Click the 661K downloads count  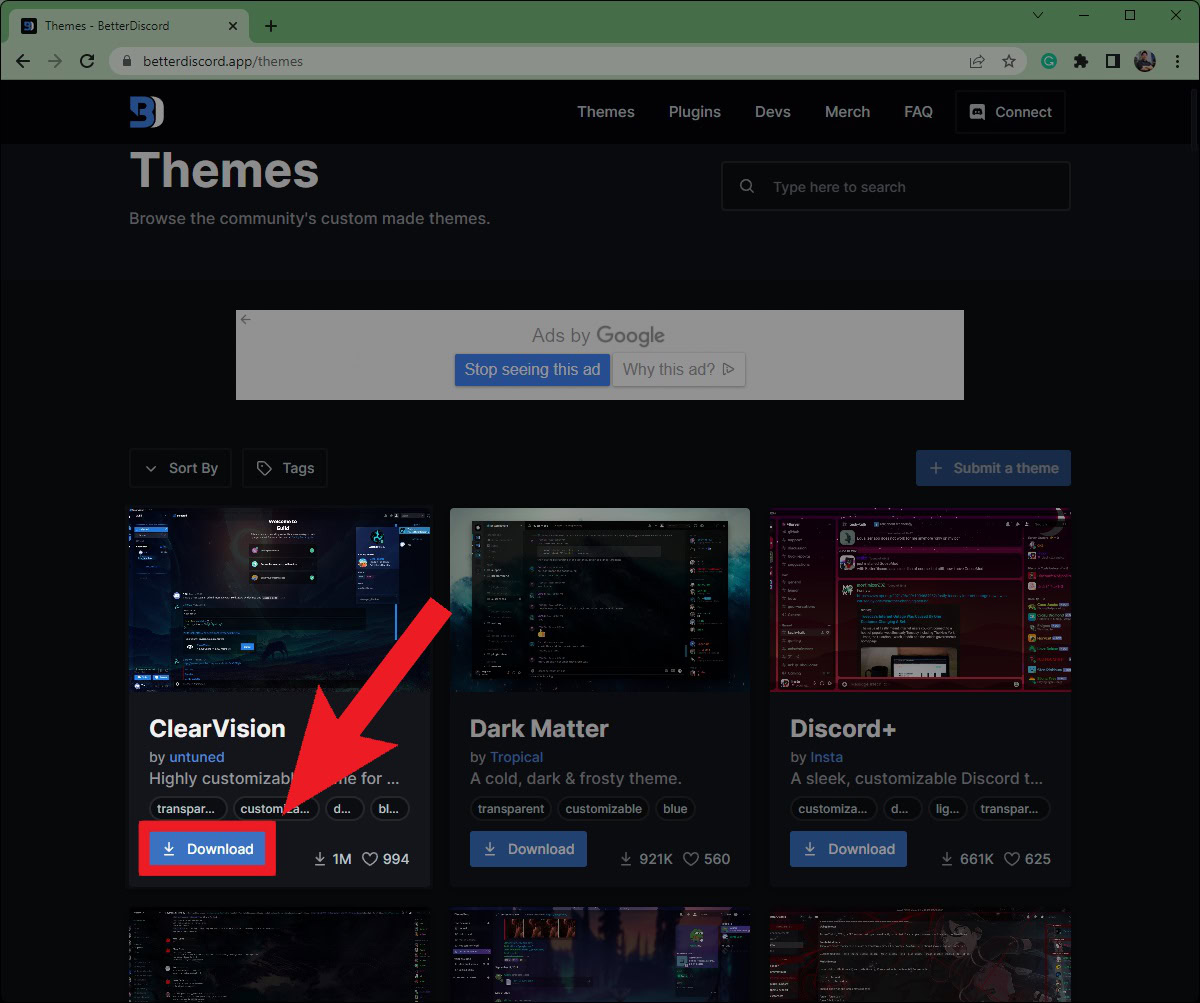click(967, 858)
